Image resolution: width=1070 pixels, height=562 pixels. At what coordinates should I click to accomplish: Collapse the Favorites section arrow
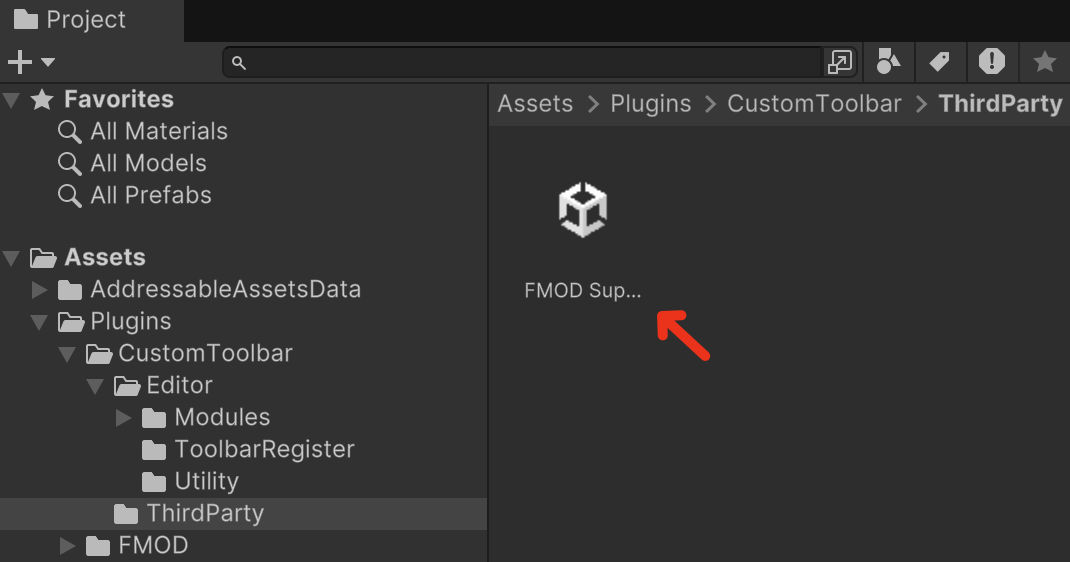point(12,100)
